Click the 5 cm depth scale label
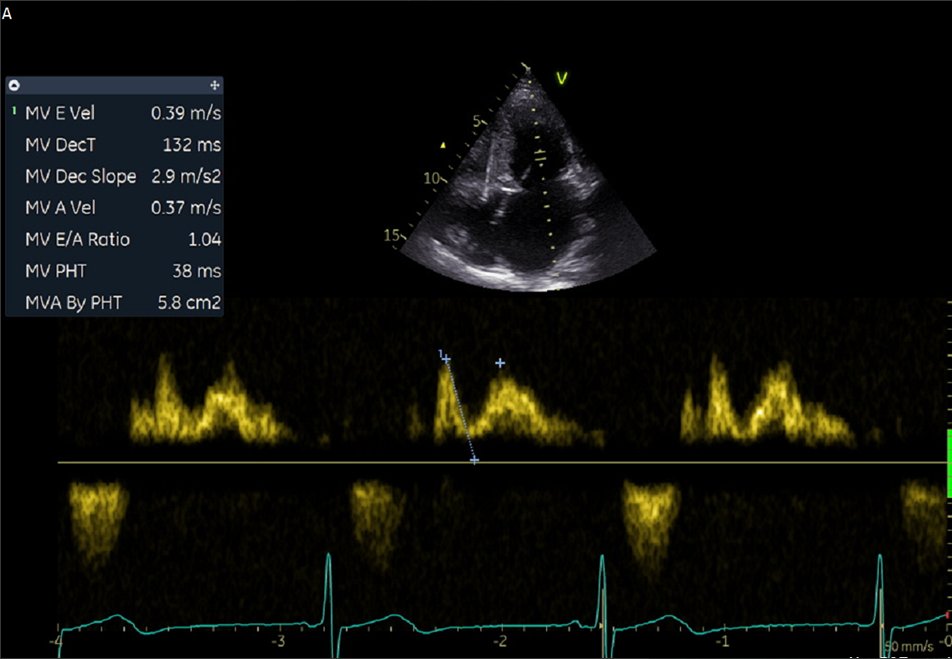The image size is (952, 659). tap(477, 121)
